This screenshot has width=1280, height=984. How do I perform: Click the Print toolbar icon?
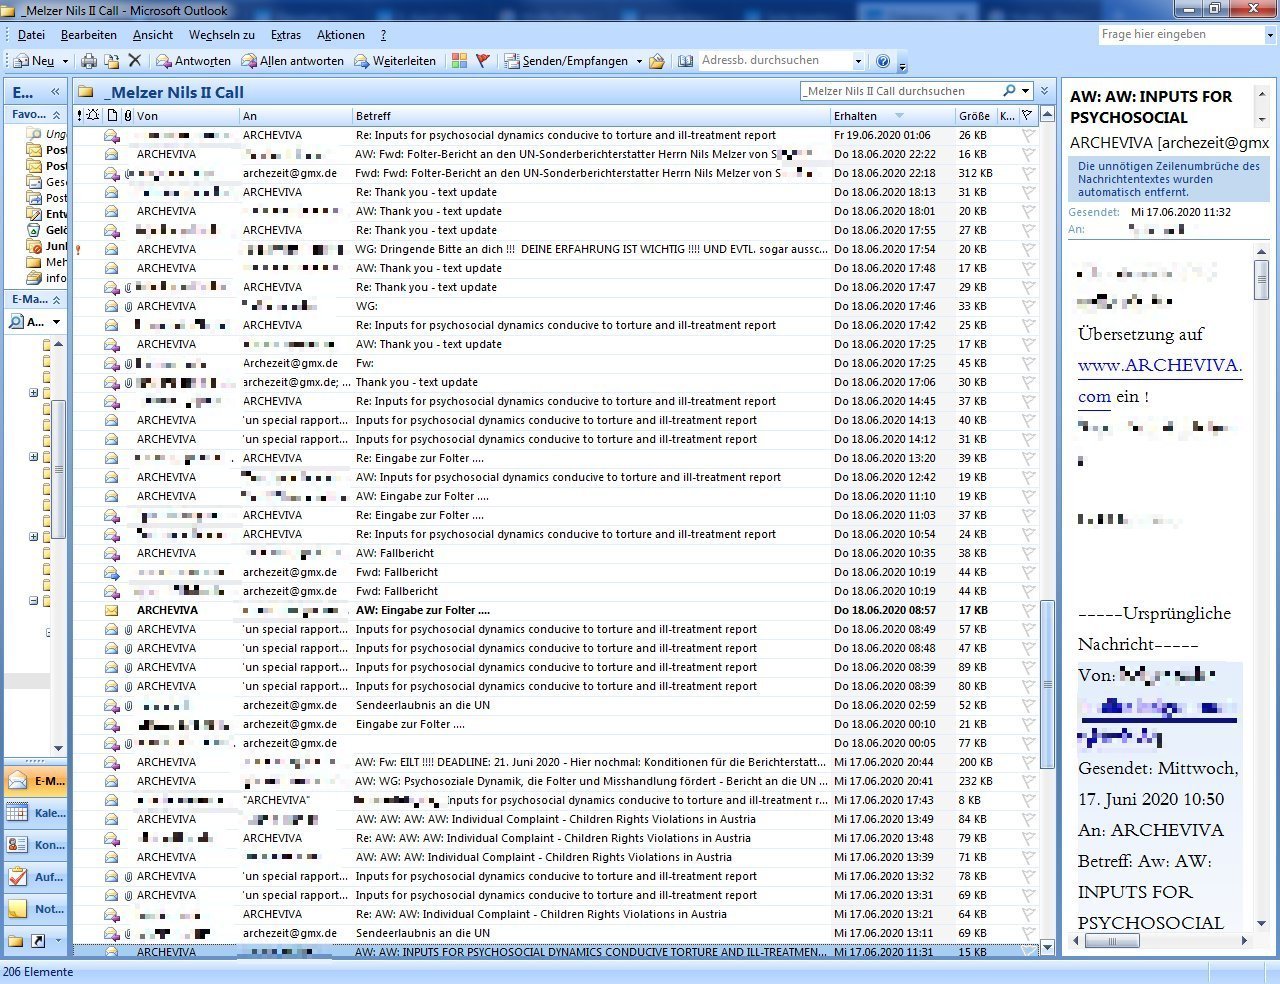(x=89, y=61)
